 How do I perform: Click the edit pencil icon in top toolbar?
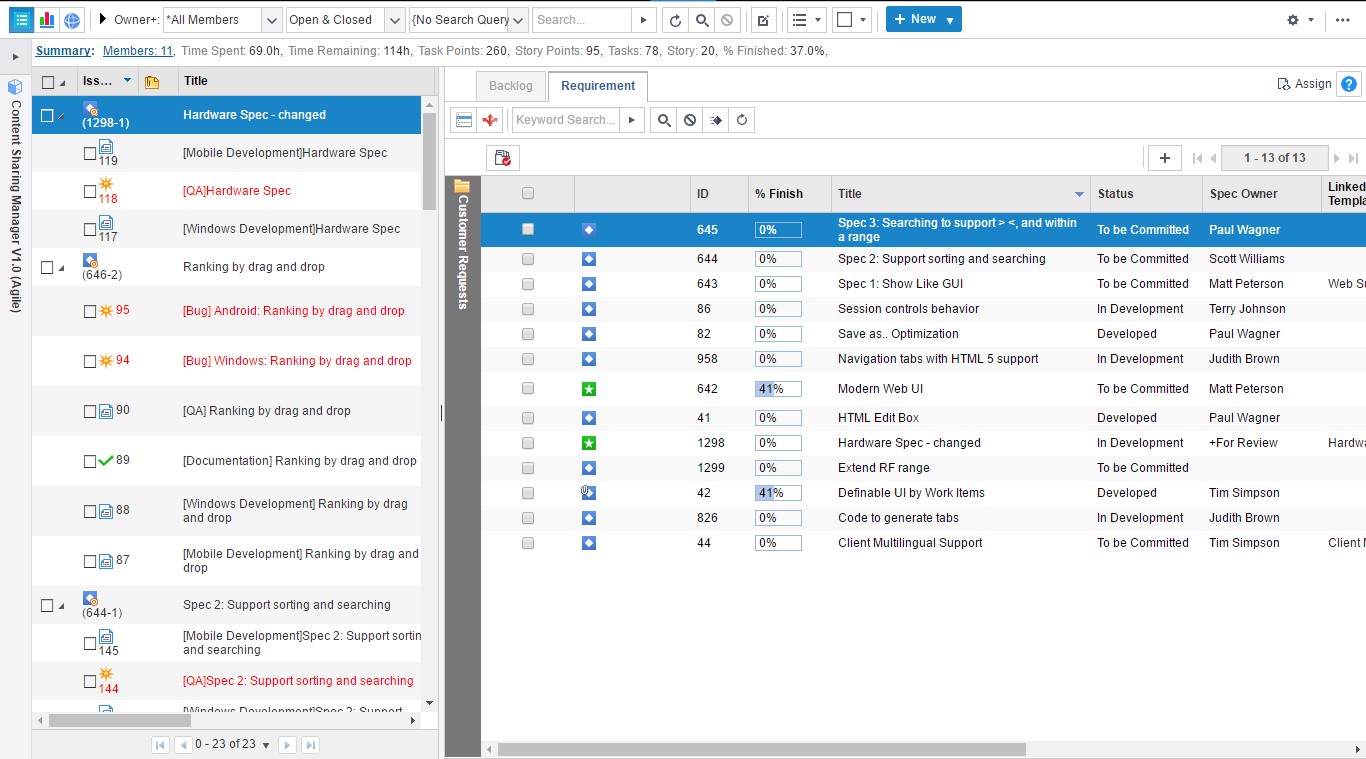pos(763,20)
